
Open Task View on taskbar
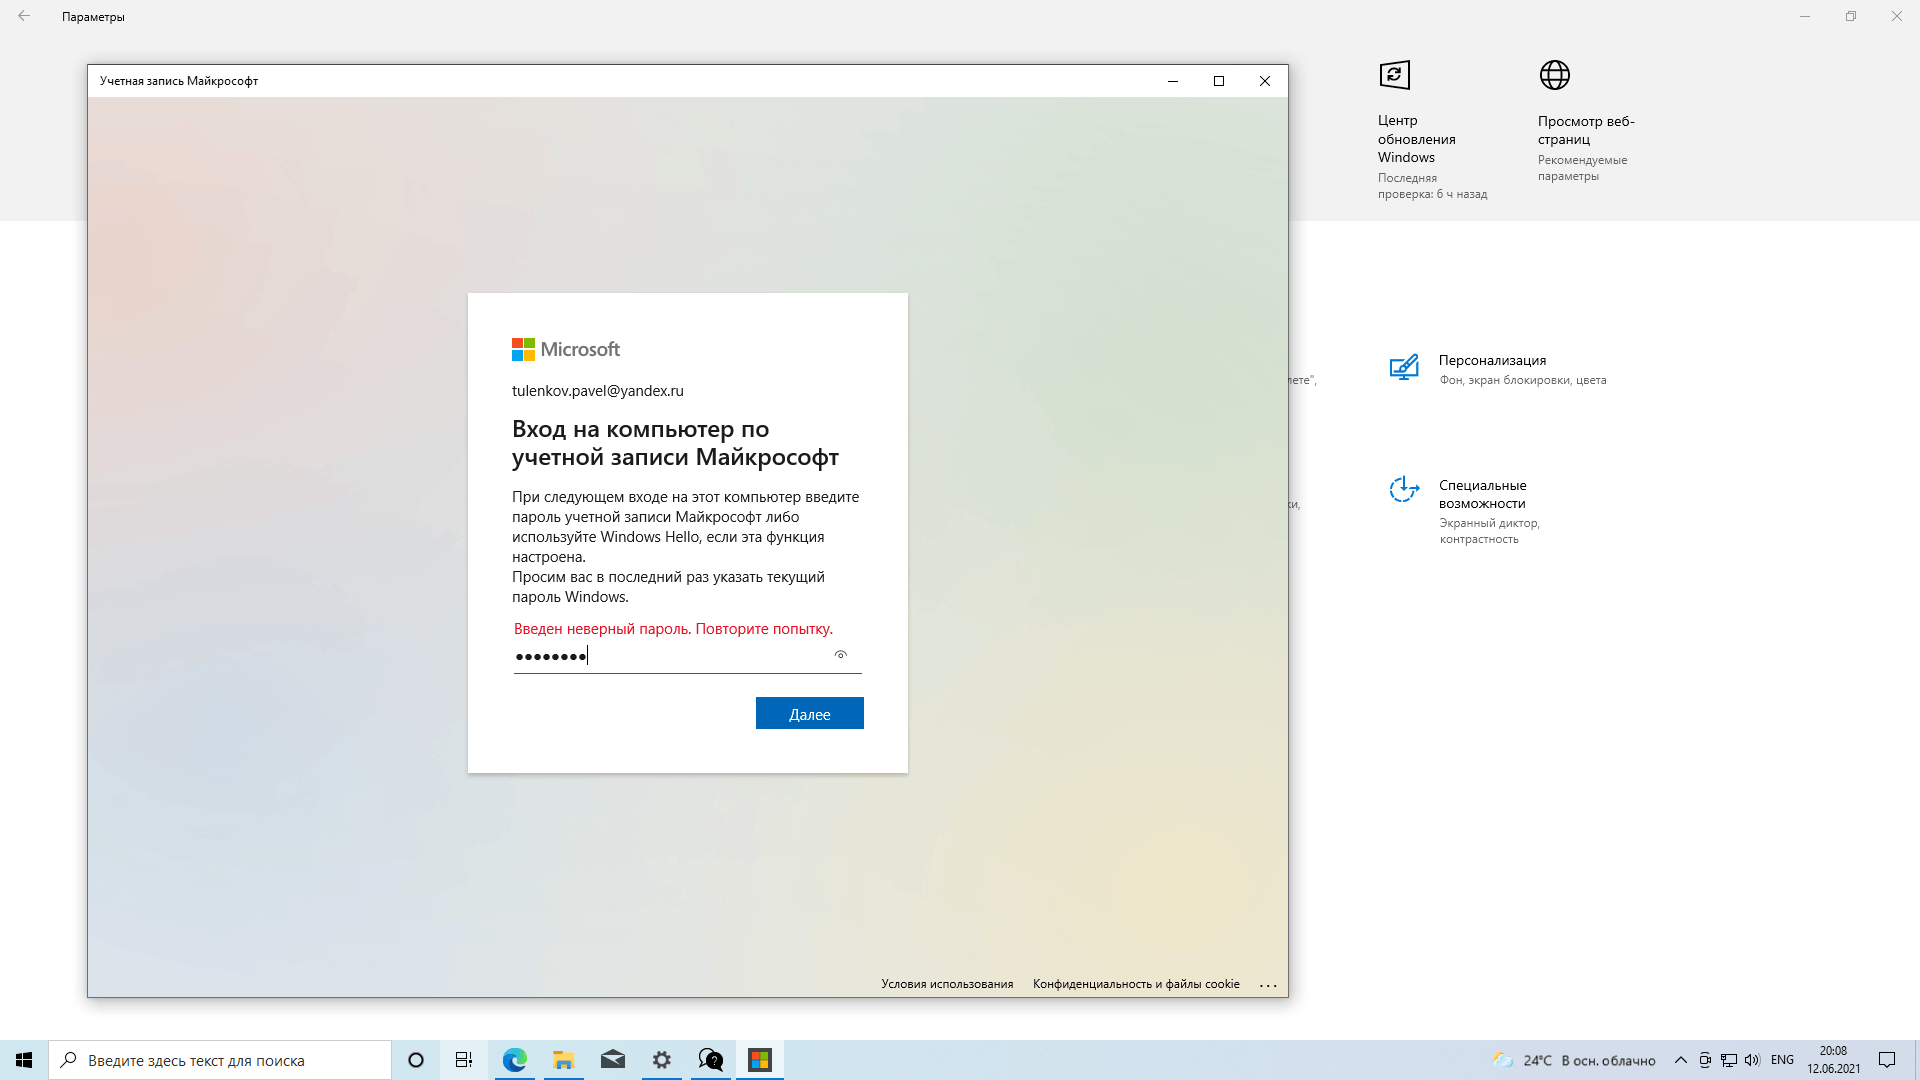point(464,1060)
